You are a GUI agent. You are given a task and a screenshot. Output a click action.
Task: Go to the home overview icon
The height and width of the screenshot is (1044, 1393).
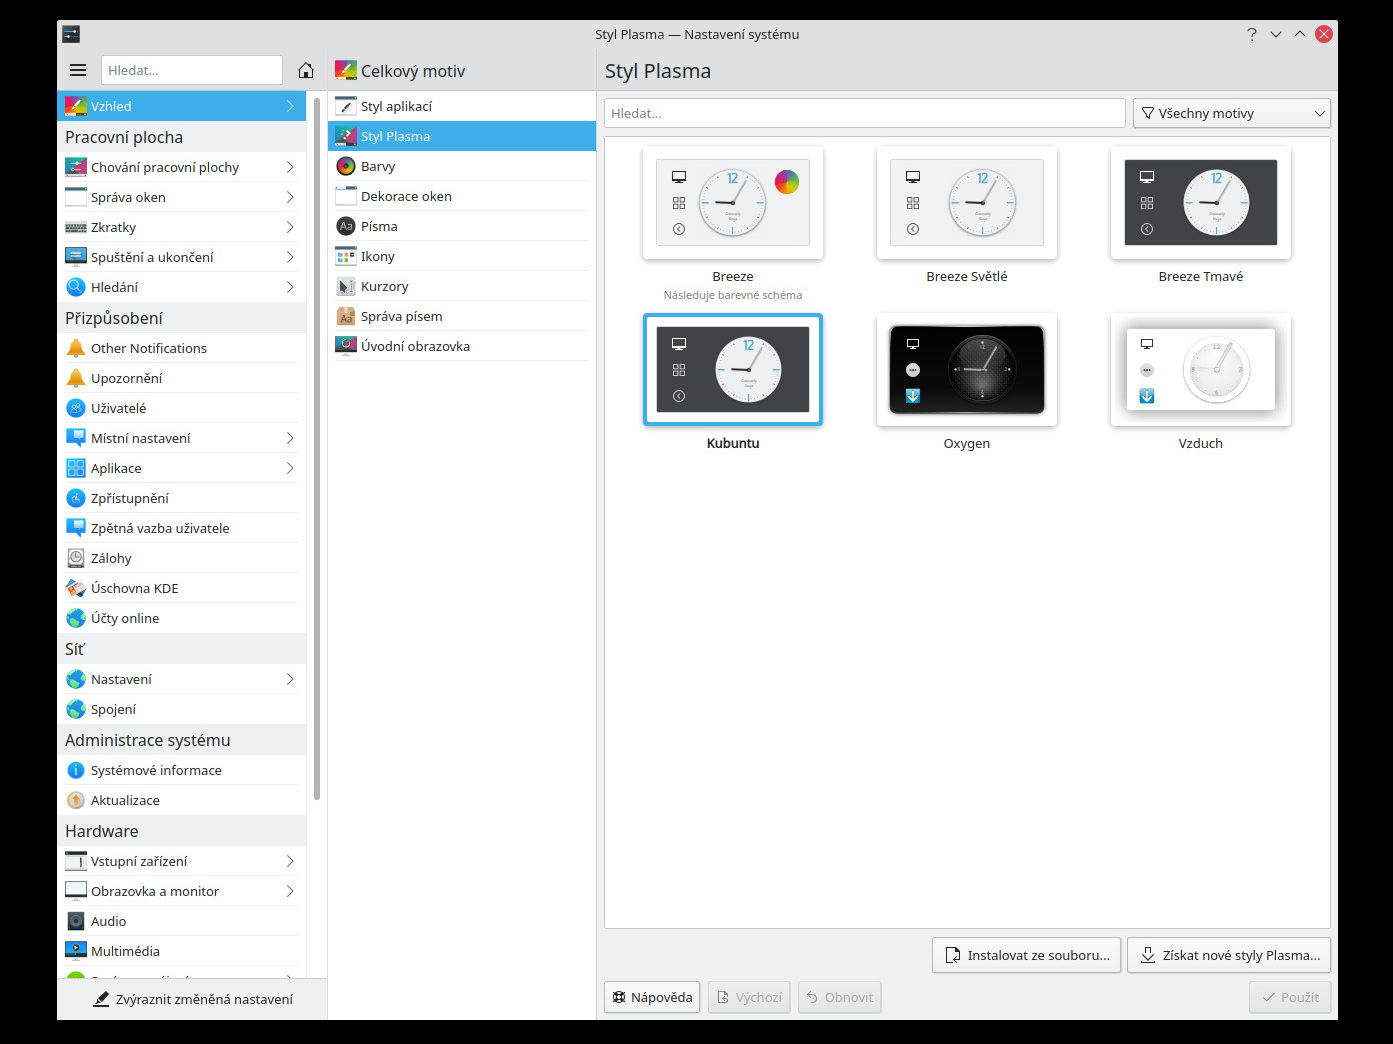tap(306, 70)
